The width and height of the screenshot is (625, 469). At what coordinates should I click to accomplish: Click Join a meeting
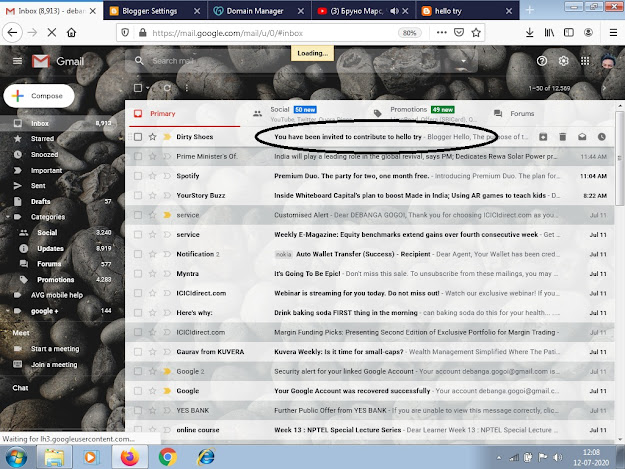point(54,364)
